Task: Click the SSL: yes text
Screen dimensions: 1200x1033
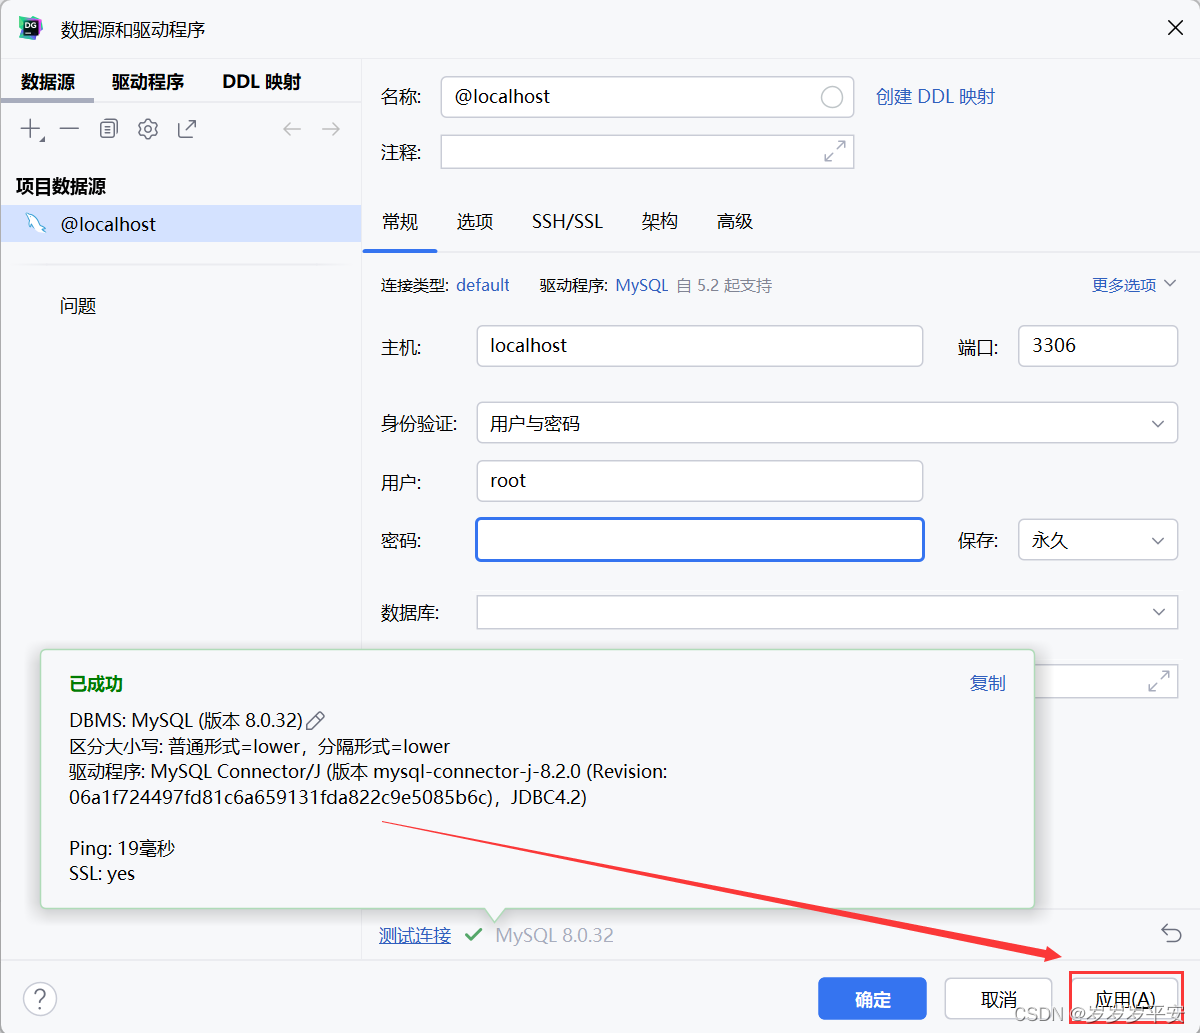Action: tap(102, 873)
